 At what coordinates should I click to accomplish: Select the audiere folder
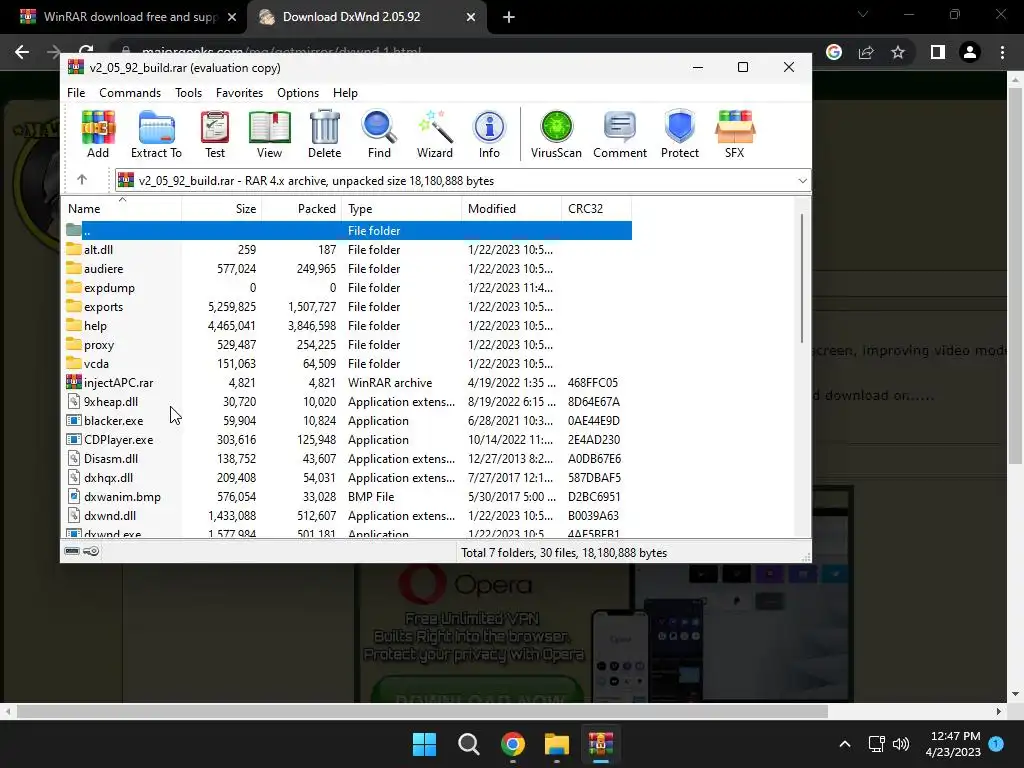coord(103,268)
